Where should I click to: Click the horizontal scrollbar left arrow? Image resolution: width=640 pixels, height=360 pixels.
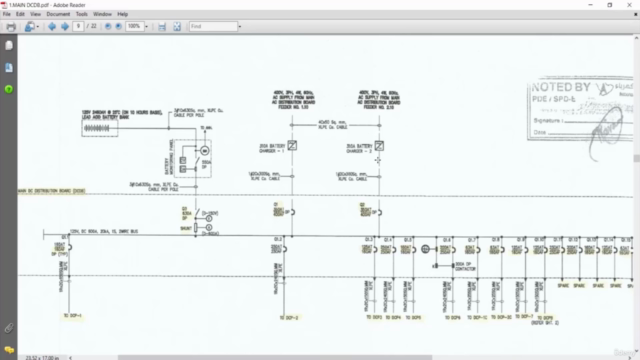tap(70, 358)
